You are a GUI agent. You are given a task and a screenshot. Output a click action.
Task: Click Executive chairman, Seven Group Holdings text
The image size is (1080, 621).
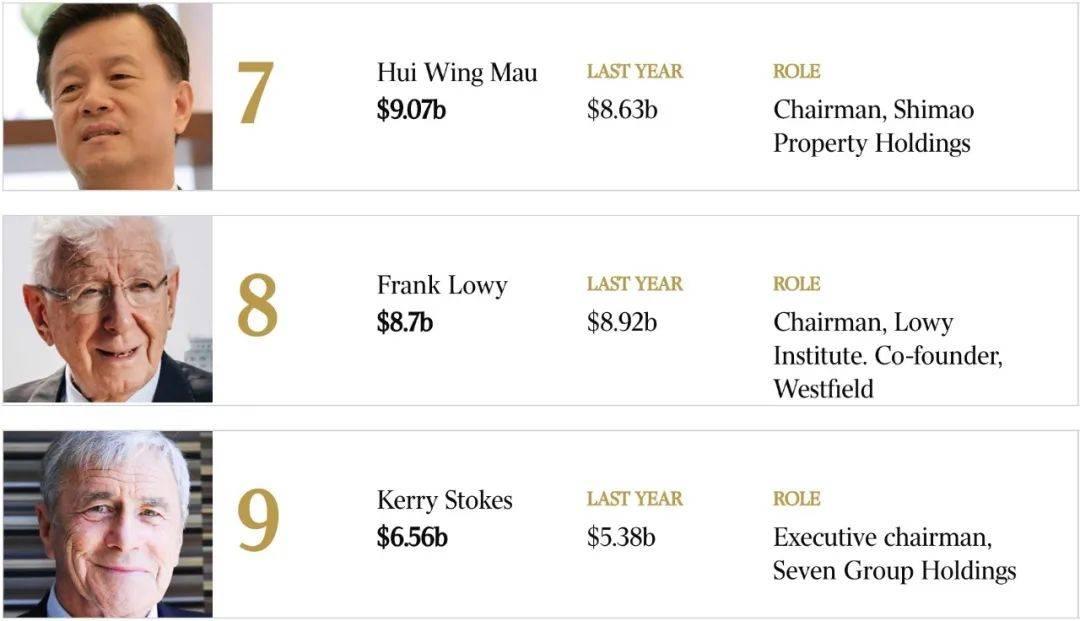pos(894,554)
